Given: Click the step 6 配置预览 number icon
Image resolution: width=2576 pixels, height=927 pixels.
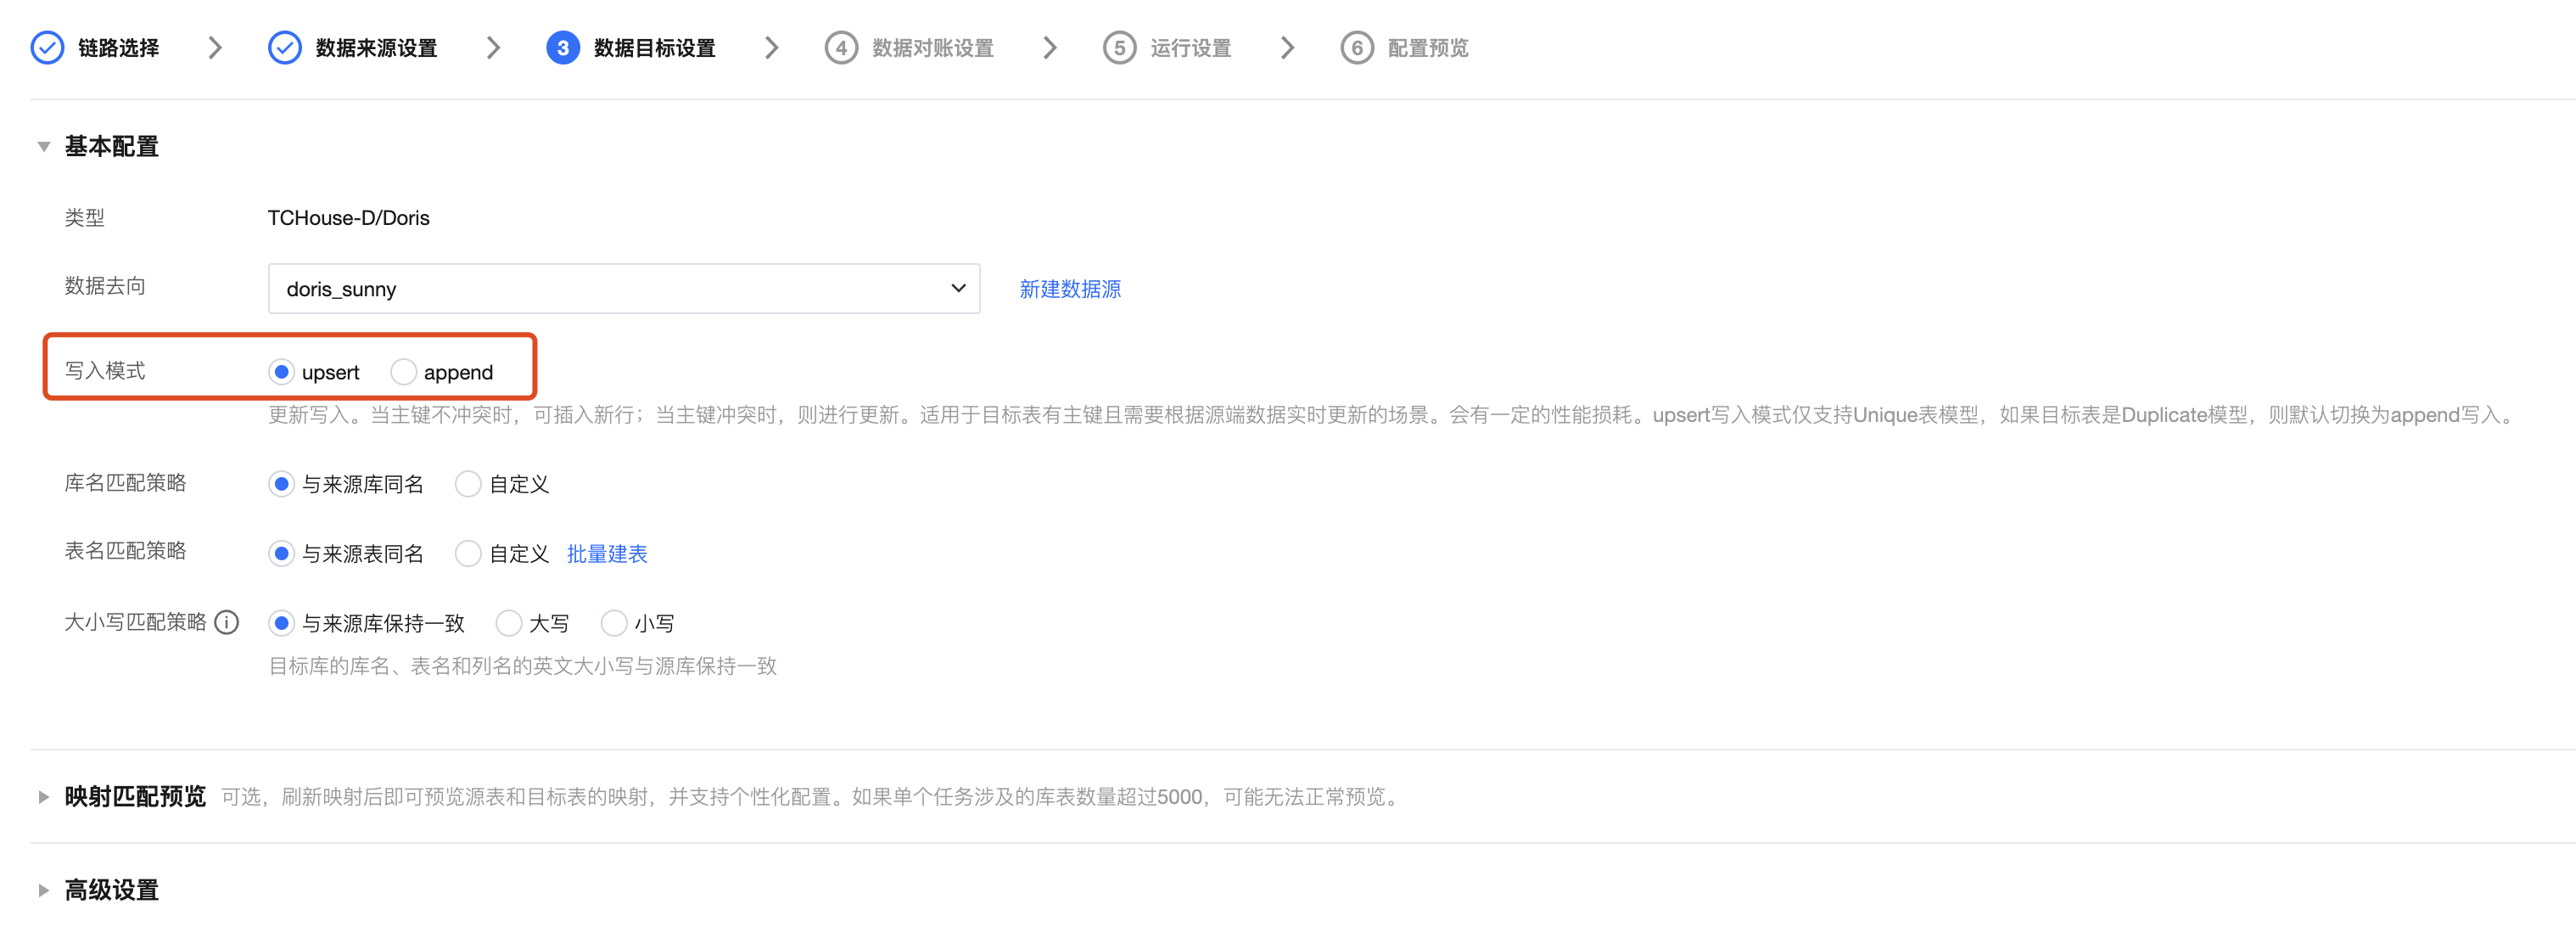Looking at the screenshot, I should (1356, 47).
